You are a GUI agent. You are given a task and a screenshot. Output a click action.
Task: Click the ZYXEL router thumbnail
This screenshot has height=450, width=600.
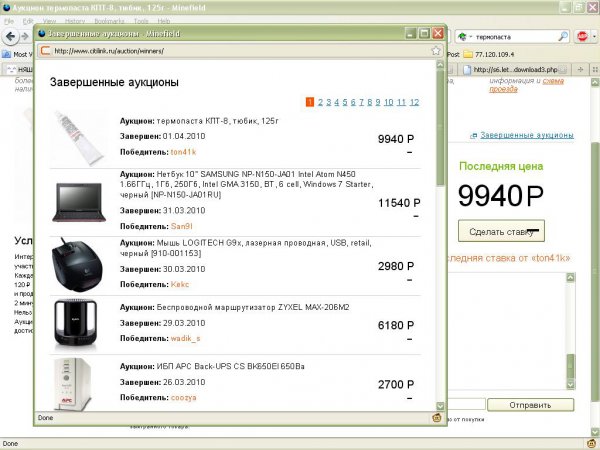76,324
